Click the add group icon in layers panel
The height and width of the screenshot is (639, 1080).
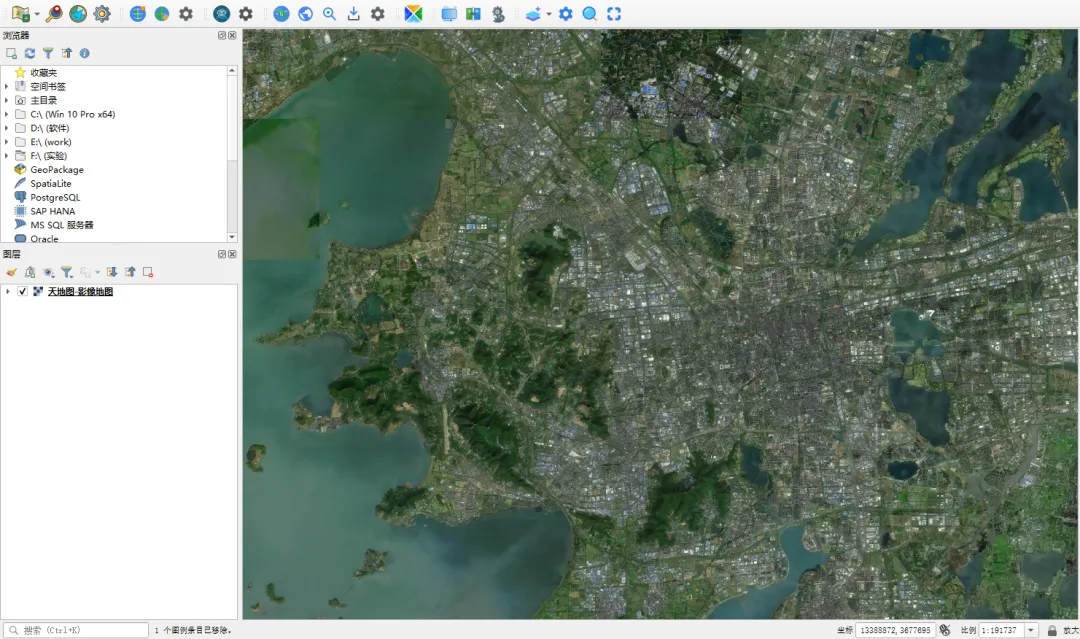pos(30,272)
